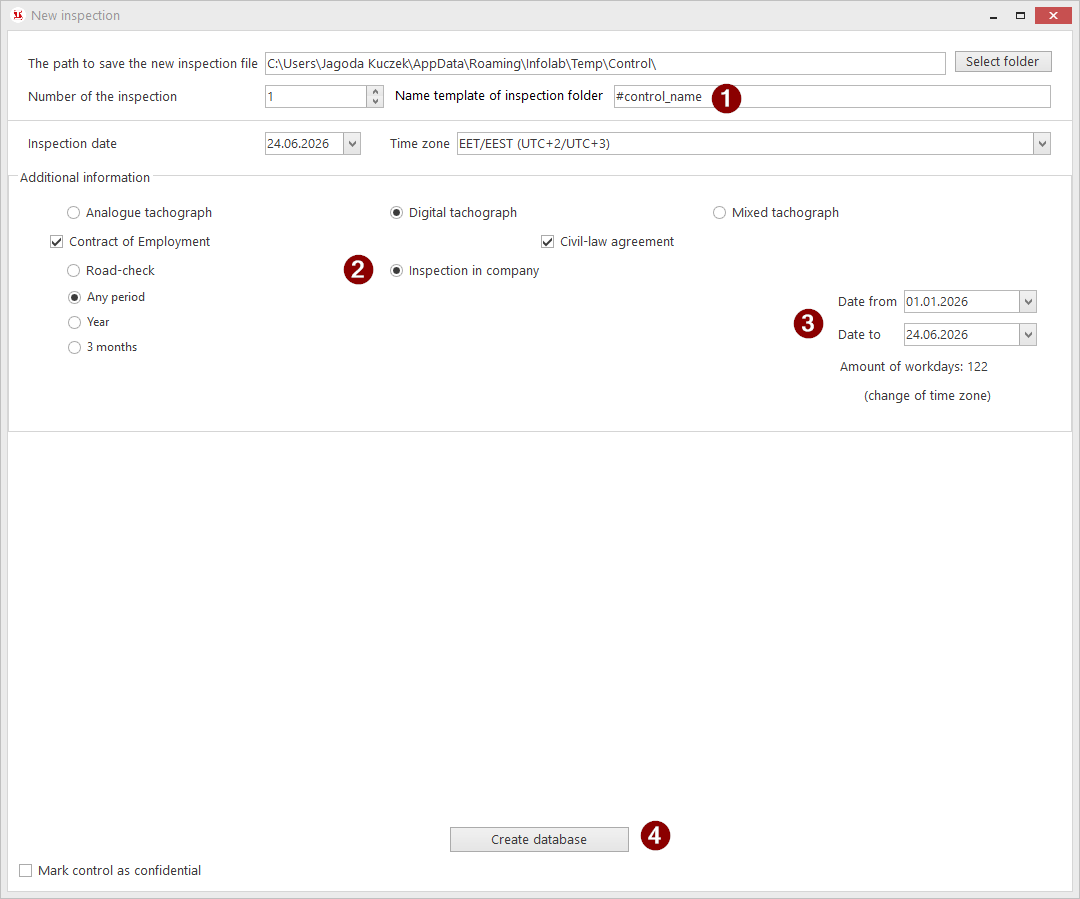This screenshot has width=1080, height=899.
Task: Click the application icon in title bar
Action: [18, 15]
